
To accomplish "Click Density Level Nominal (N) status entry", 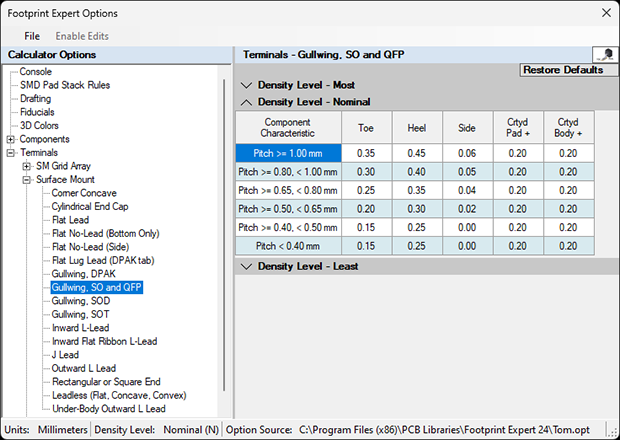I will [x=157, y=430].
